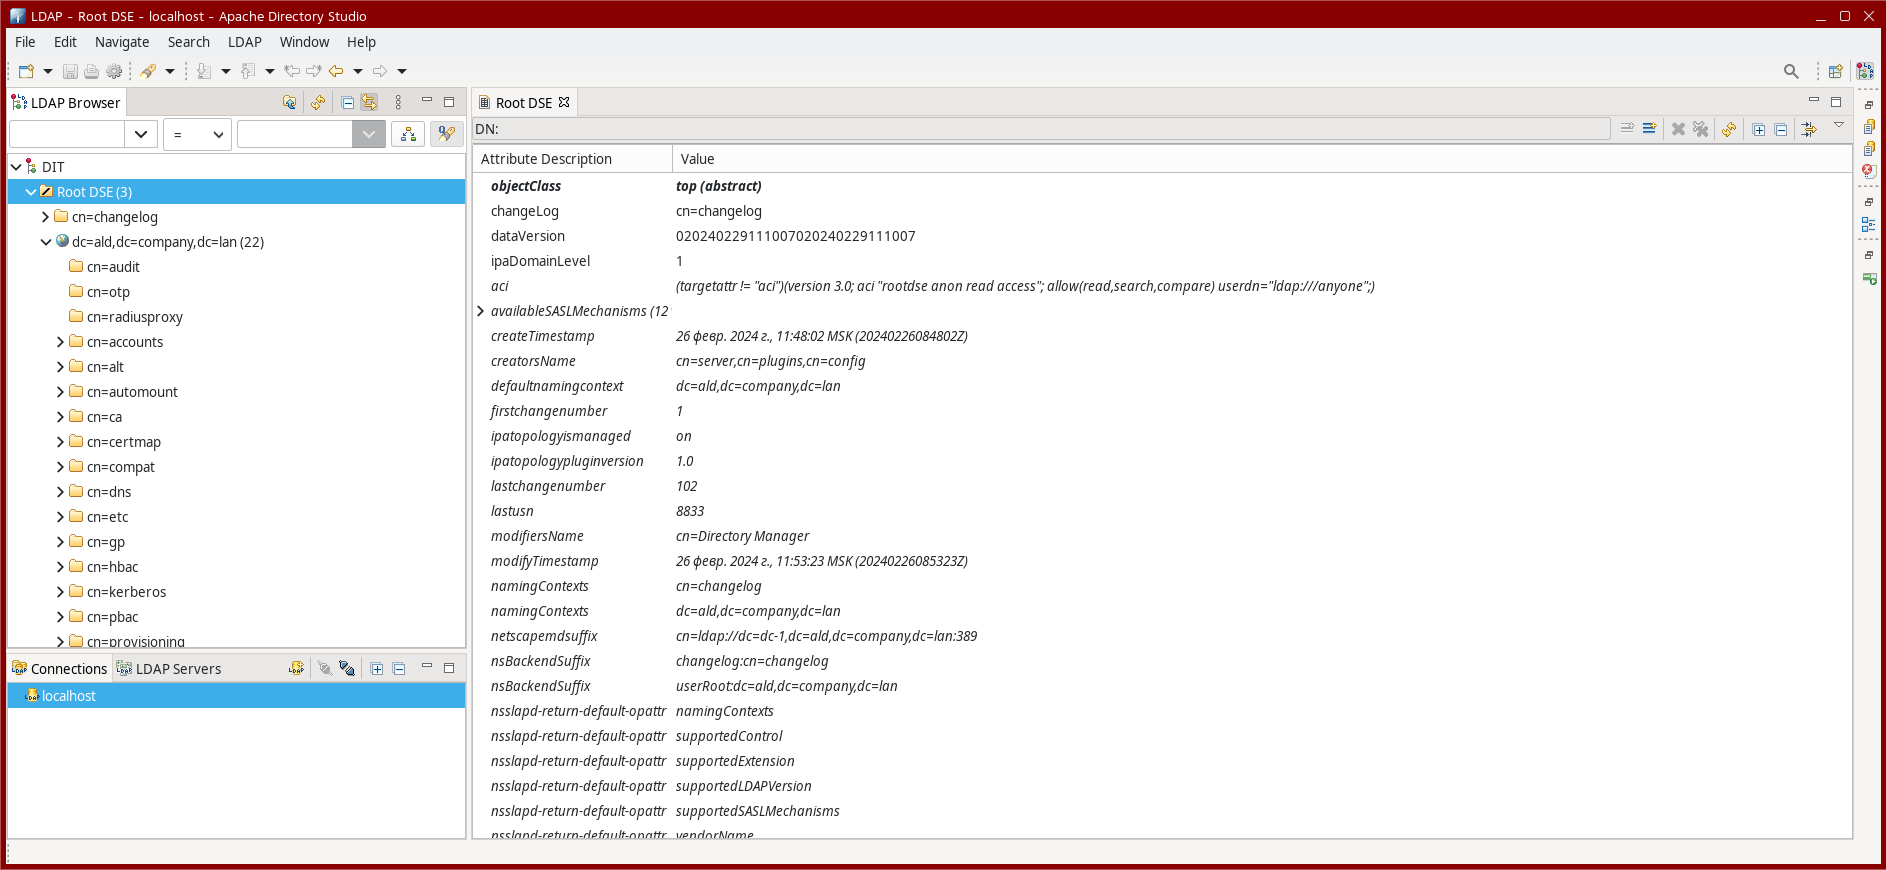Click the Modification Logs icon in right sidebar
Screen dimensions: 1886x870
(x=1869, y=127)
